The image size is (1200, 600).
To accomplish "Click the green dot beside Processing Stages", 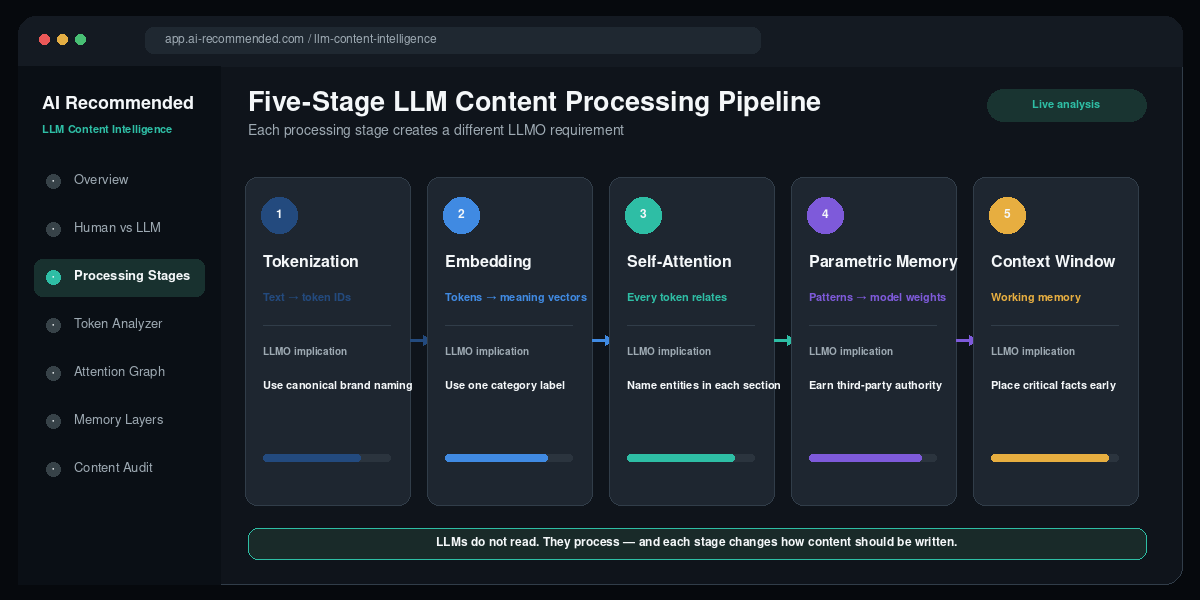I will click(x=54, y=277).
